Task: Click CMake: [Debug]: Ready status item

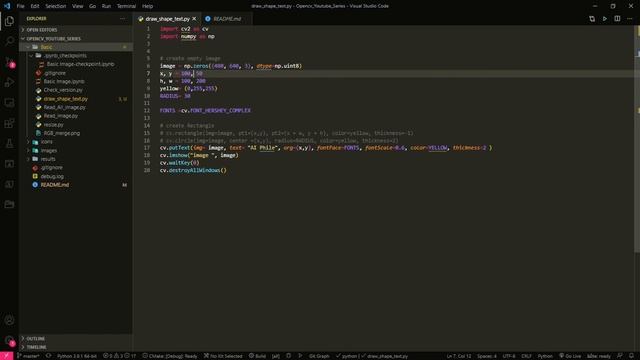Action: [170, 356]
